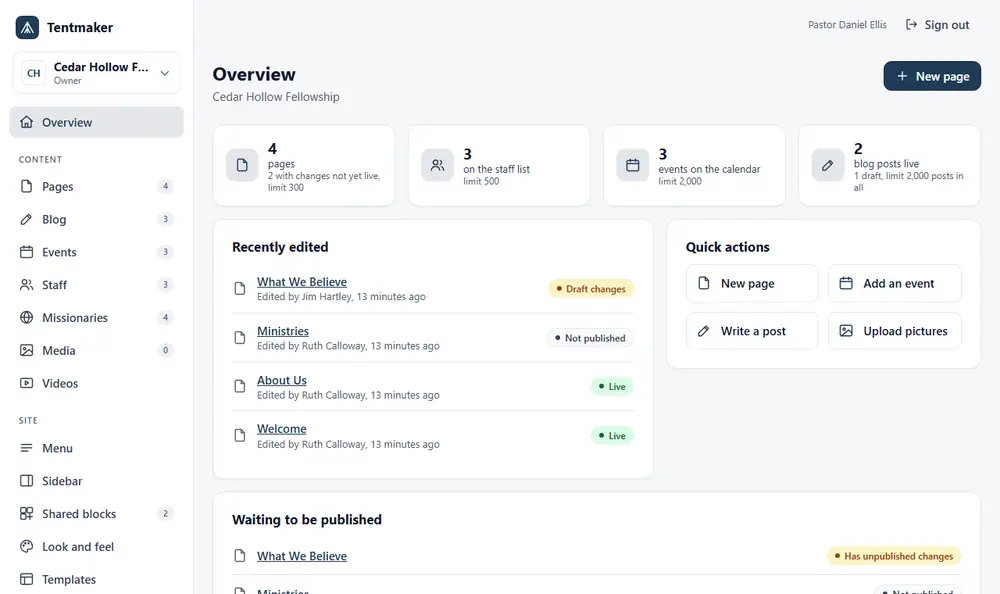
Task: Click the Upload pictures quick action
Action: click(x=894, y=331)
